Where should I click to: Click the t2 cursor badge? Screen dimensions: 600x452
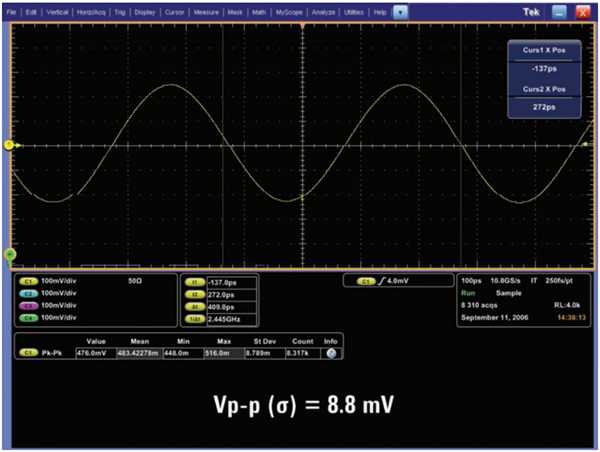[195, 295]
